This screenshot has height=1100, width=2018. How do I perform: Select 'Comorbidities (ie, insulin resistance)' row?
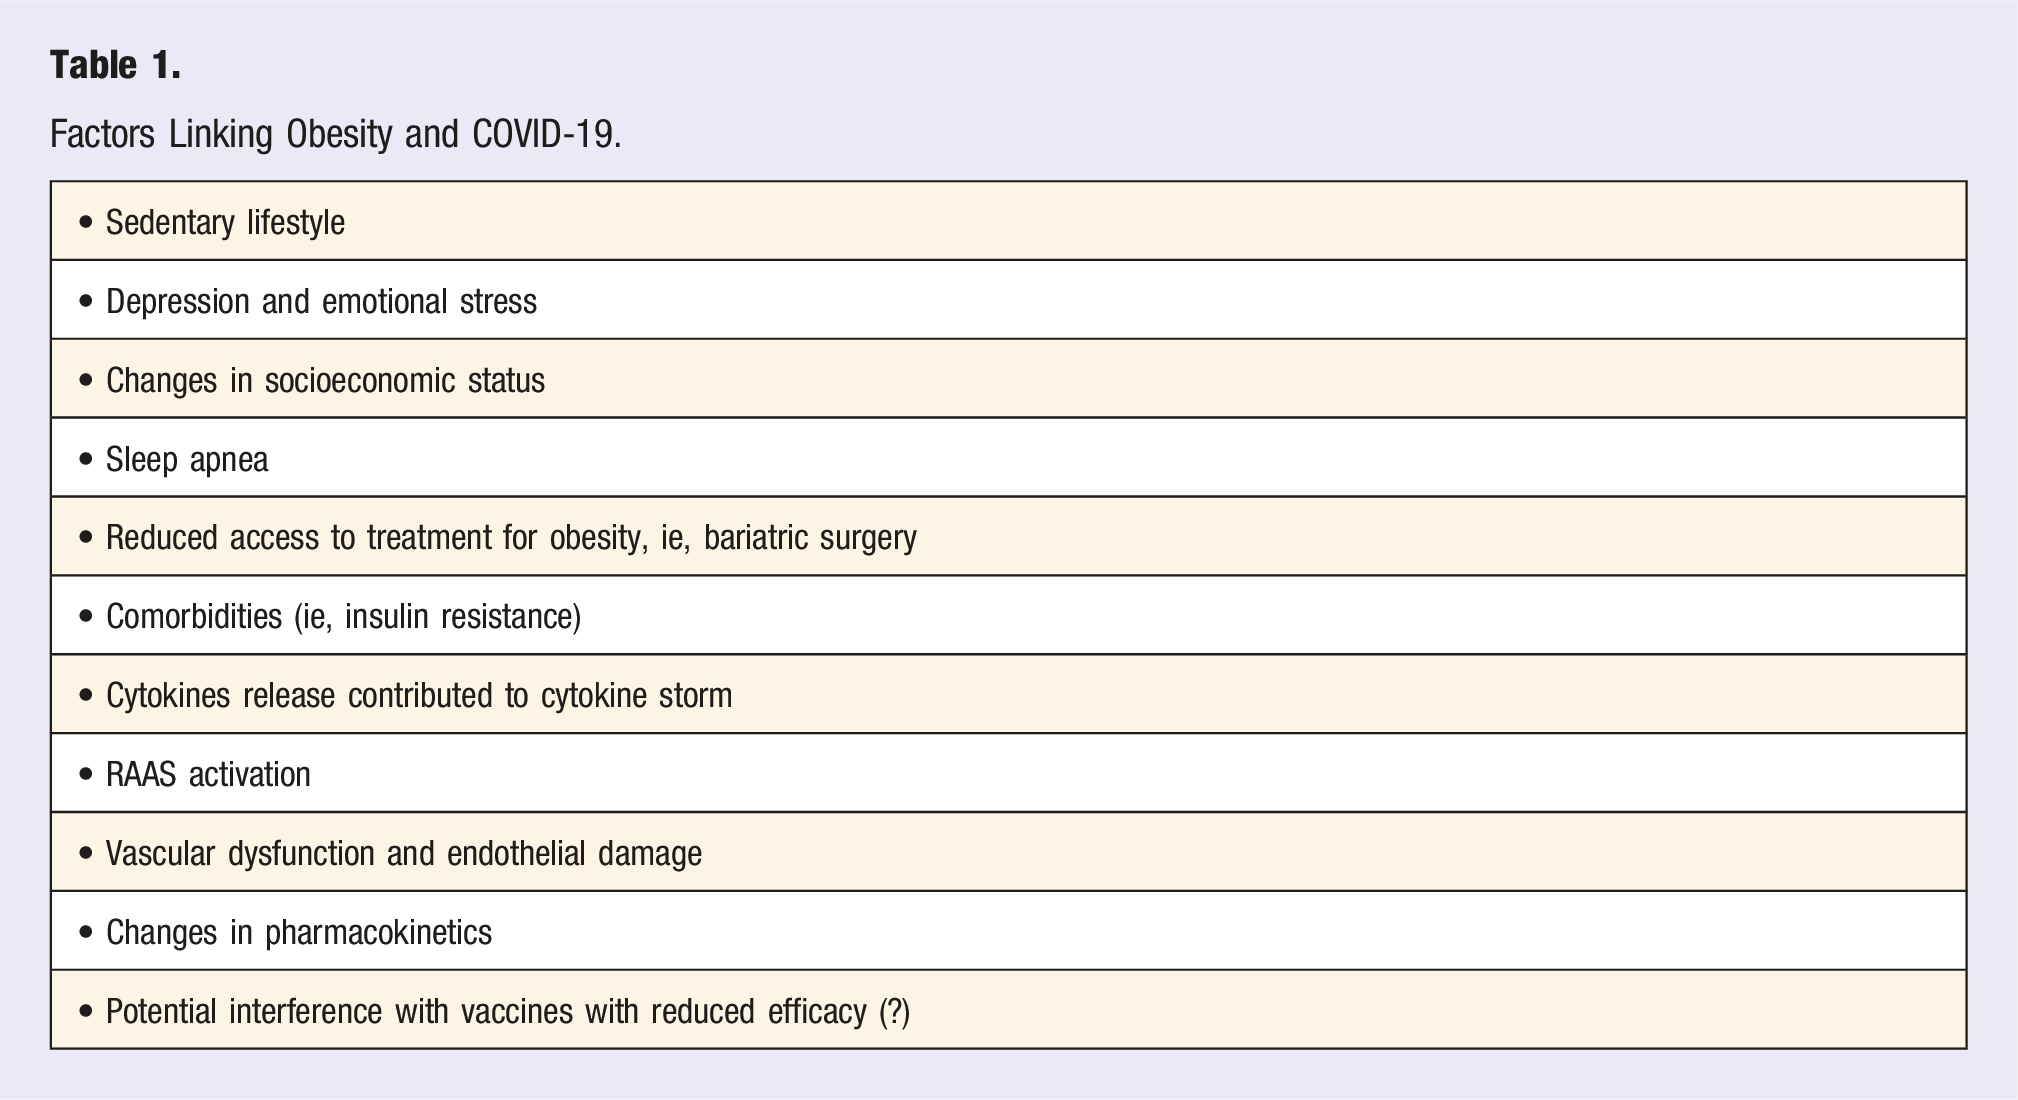1008,615
